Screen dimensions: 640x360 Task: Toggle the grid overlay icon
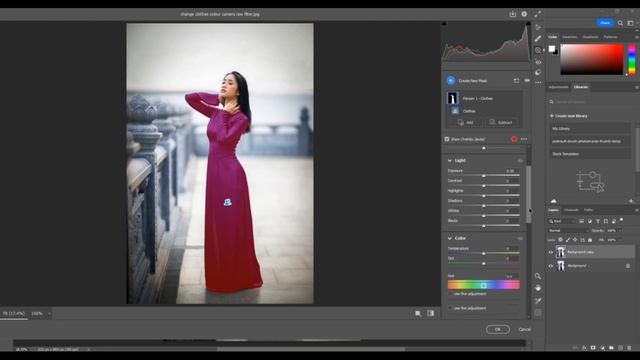tap(538, 313)
